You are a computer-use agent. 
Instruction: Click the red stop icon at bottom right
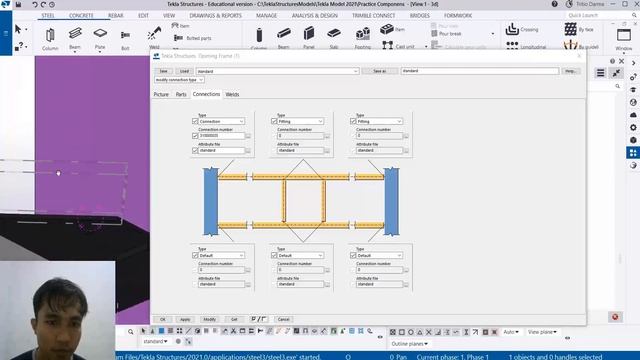coord(615,317)
